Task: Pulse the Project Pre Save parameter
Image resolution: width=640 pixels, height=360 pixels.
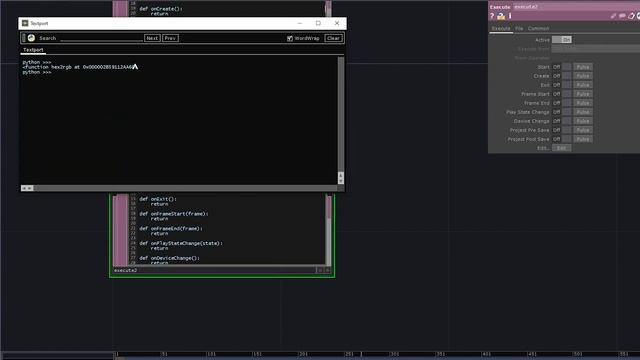Action: 583,130
